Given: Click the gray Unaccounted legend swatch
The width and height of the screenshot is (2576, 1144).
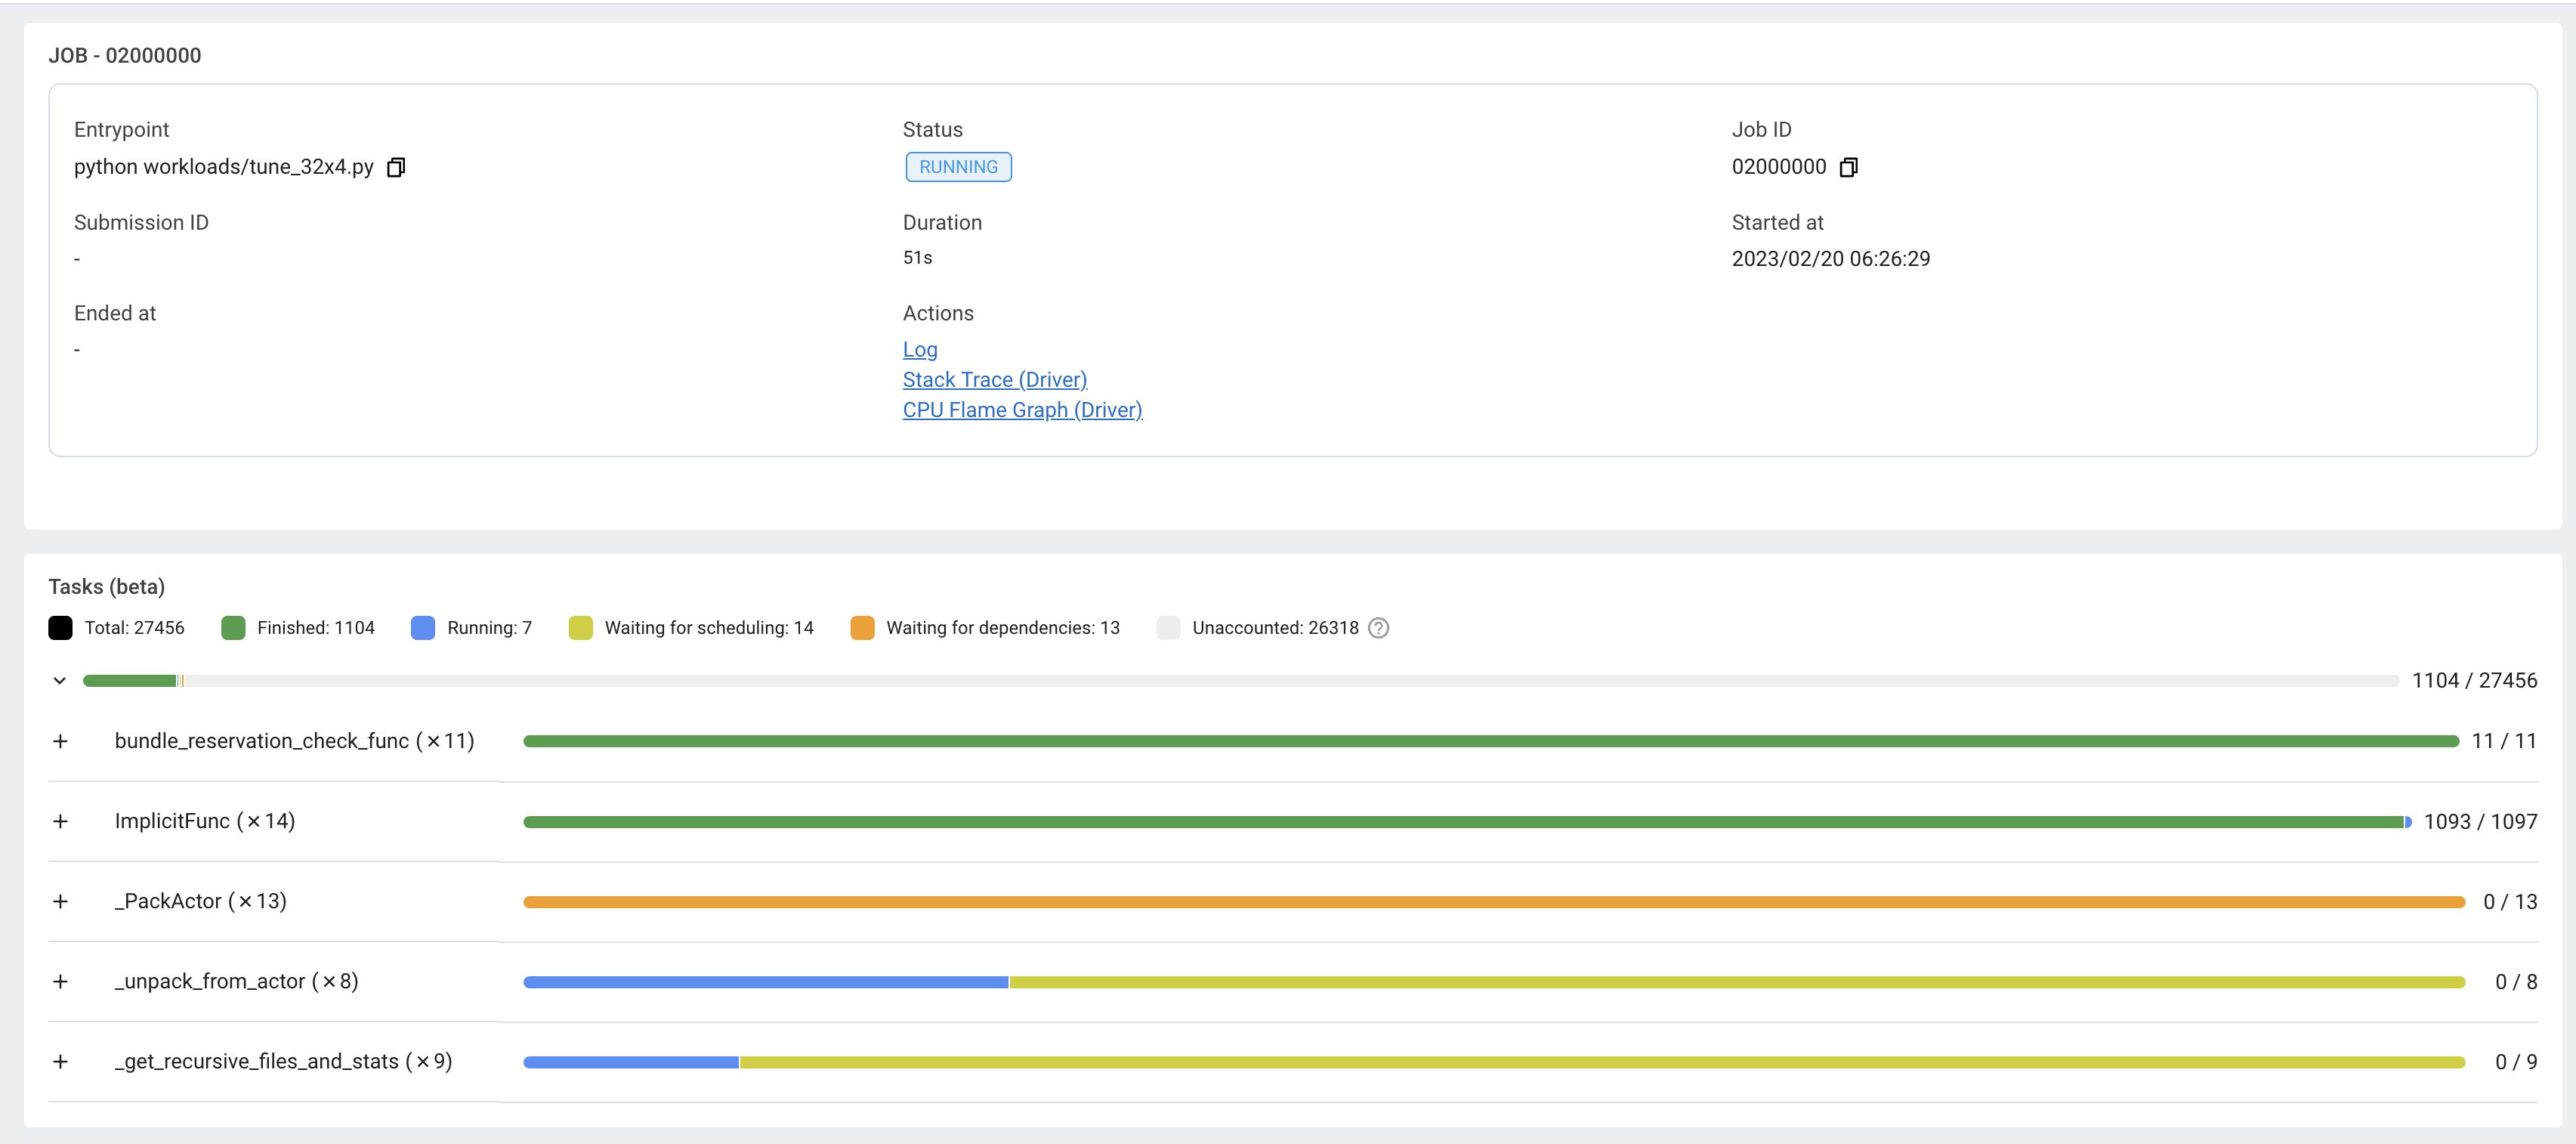Looking at the screenshot, I should tap(1168, 628).
